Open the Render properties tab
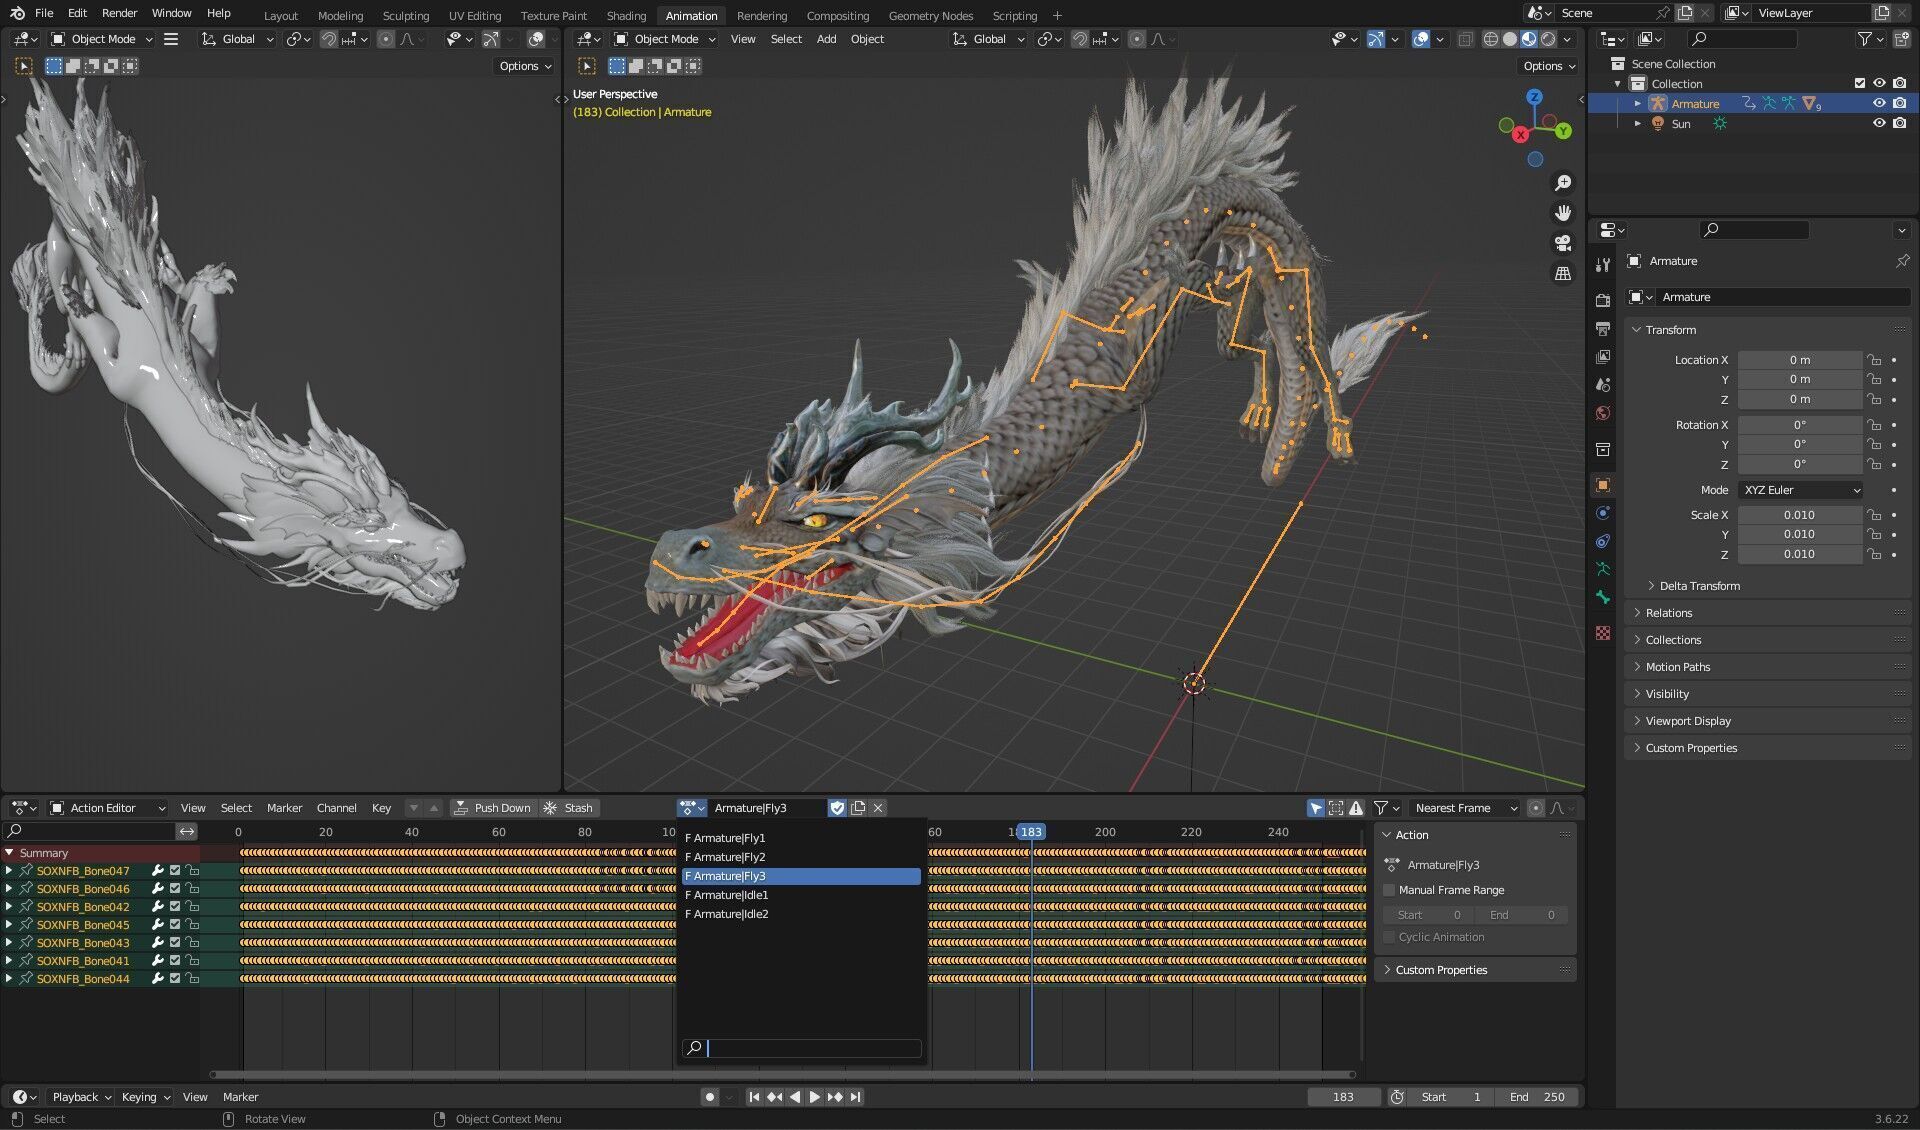 (x=1603, y=300)
